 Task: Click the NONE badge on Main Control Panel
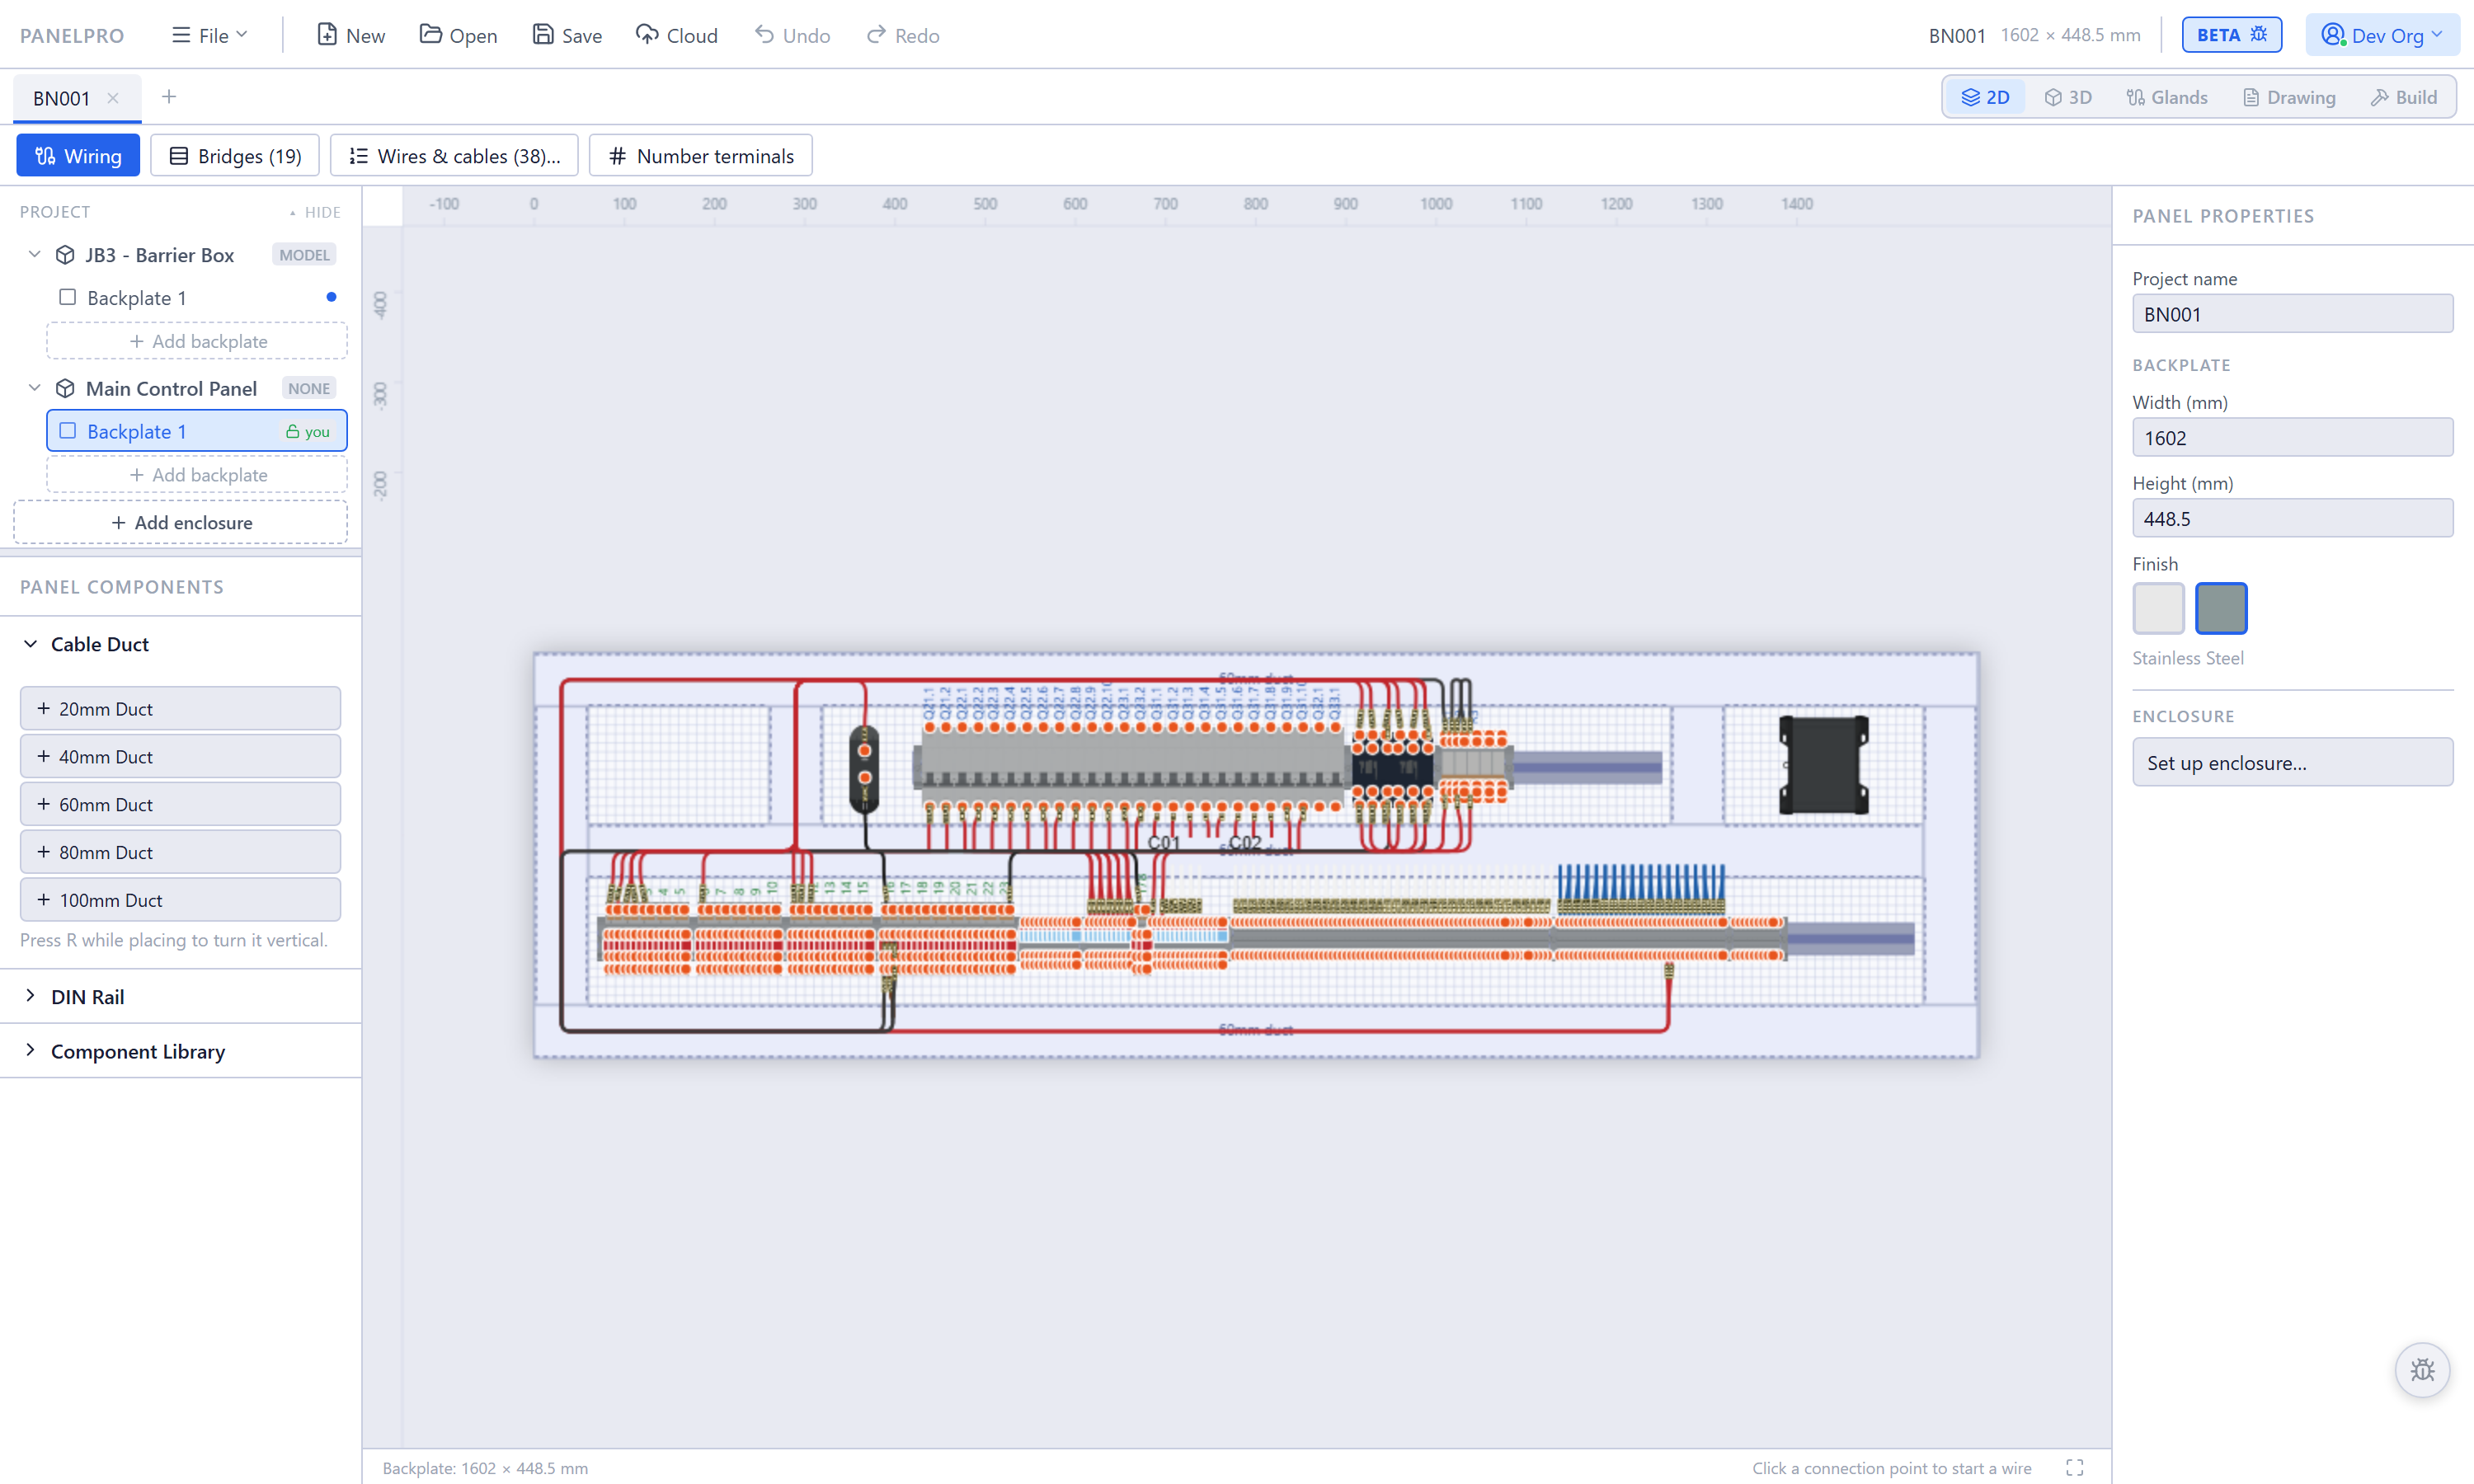pos(308,388)
